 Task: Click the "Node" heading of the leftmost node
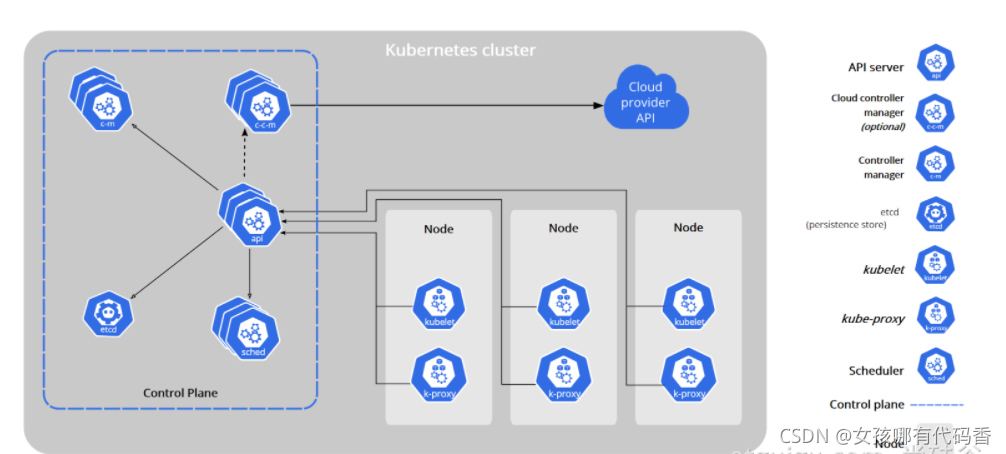(x=439, y=228)
